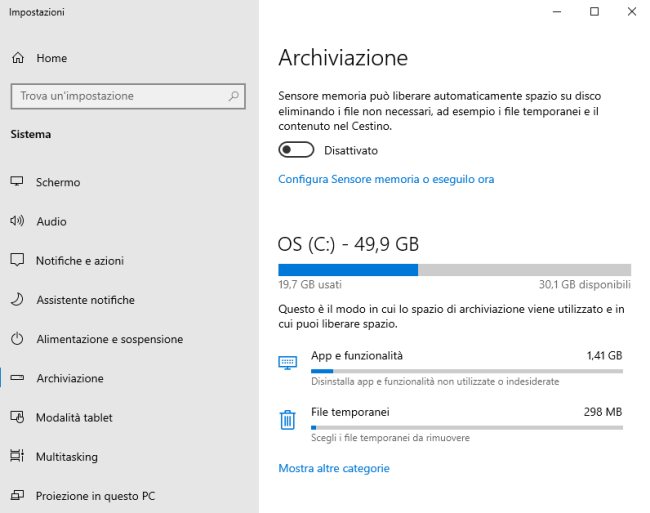This screenshot has width=650, height=513.
Task: Click the 30,1 GB disponibili text
Action: click(585, 284)
